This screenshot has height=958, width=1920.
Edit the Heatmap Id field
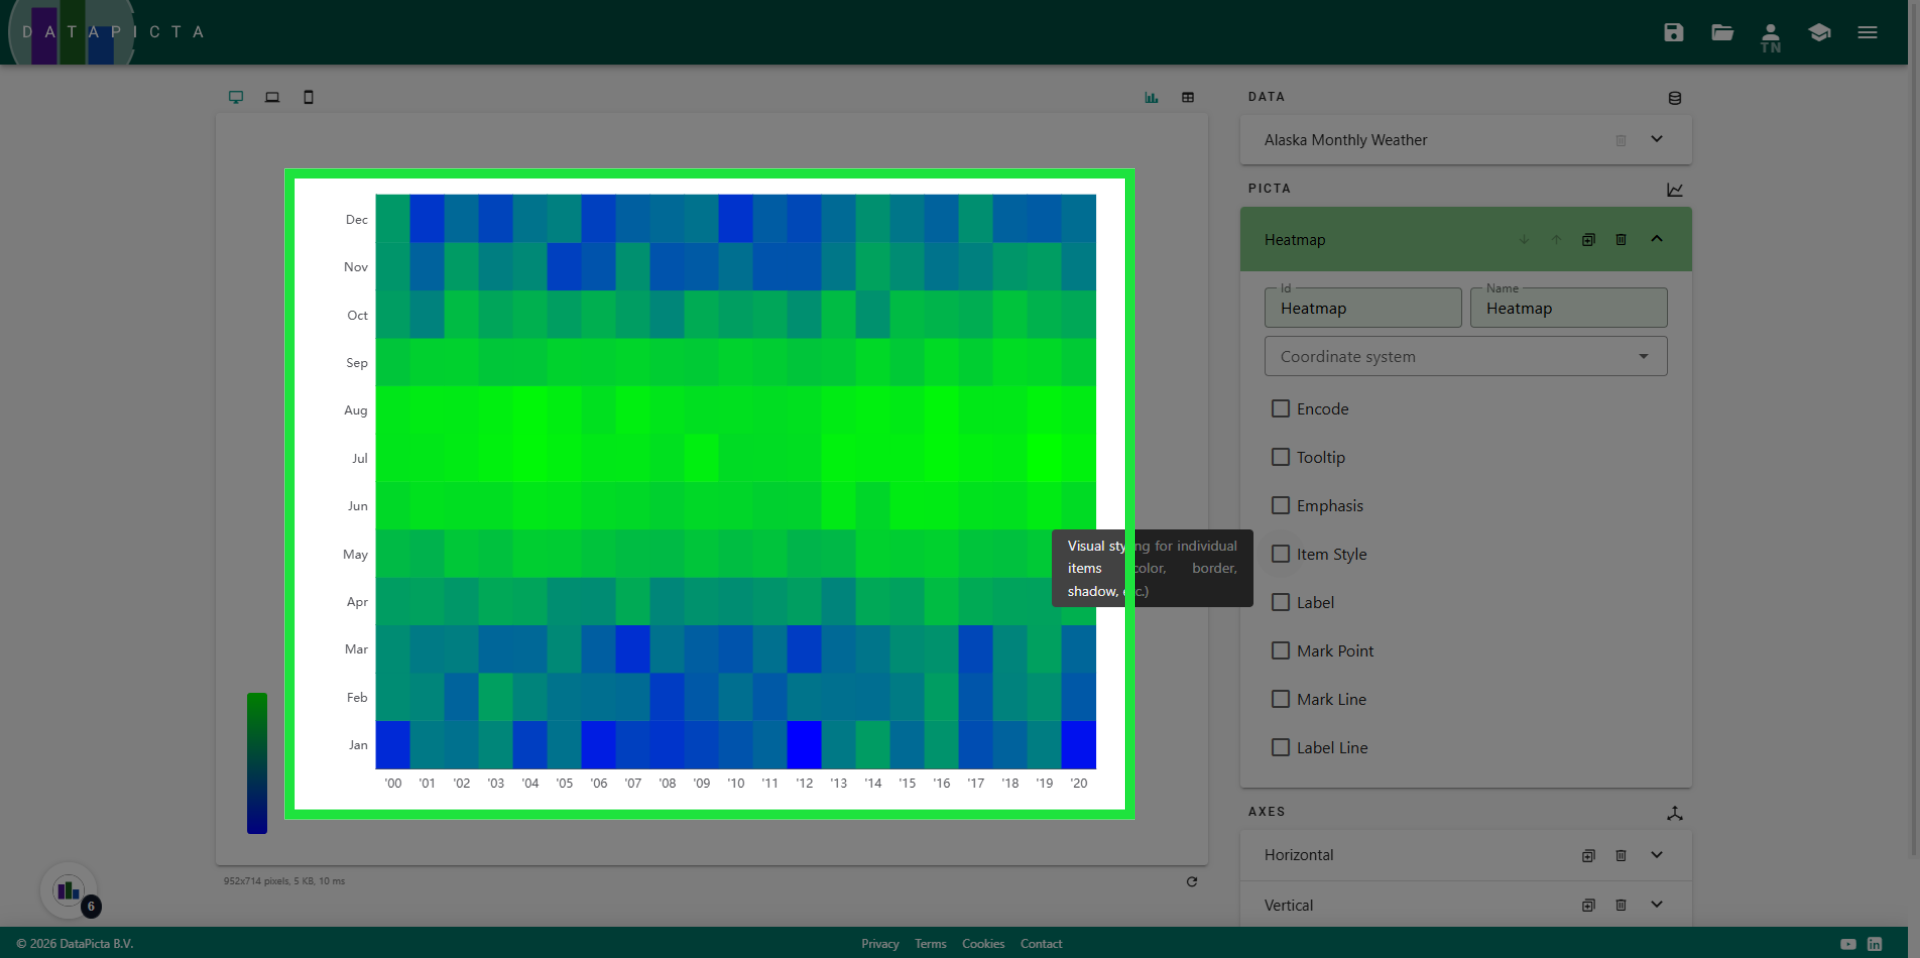tap(1363, 308)
